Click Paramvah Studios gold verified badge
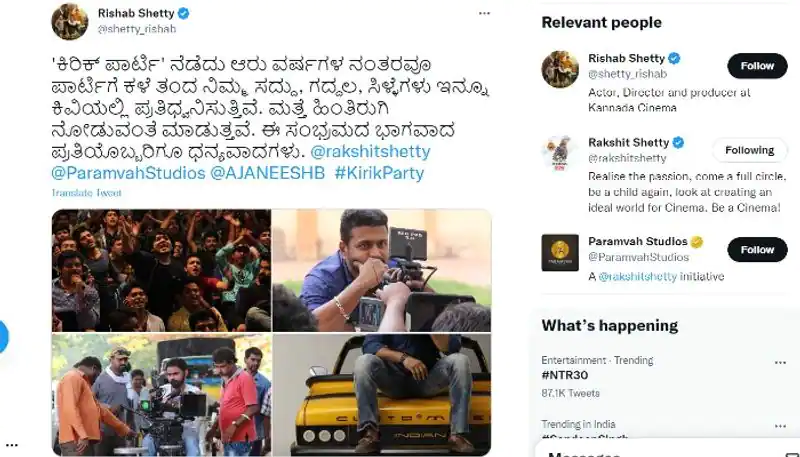 696,242
